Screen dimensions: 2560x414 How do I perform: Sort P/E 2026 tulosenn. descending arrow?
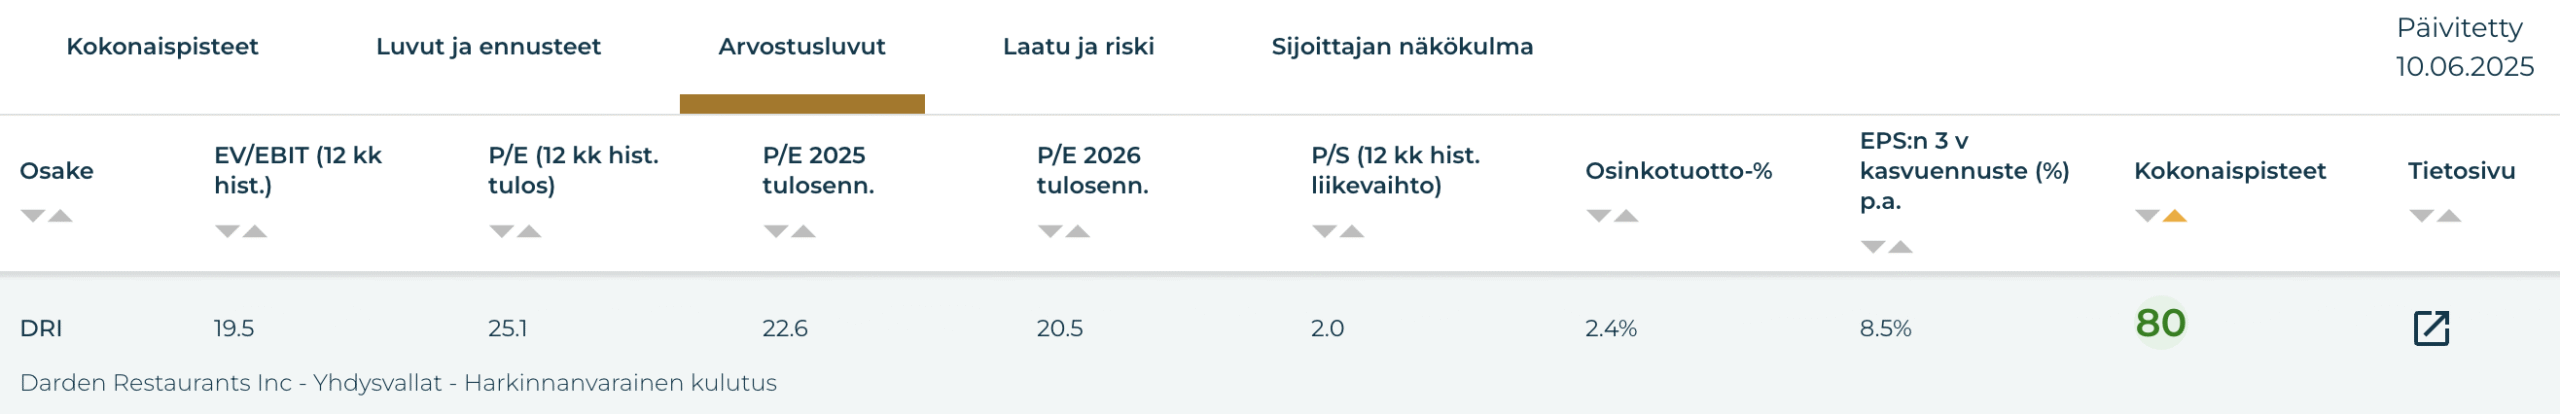(x=1050, y=232)
